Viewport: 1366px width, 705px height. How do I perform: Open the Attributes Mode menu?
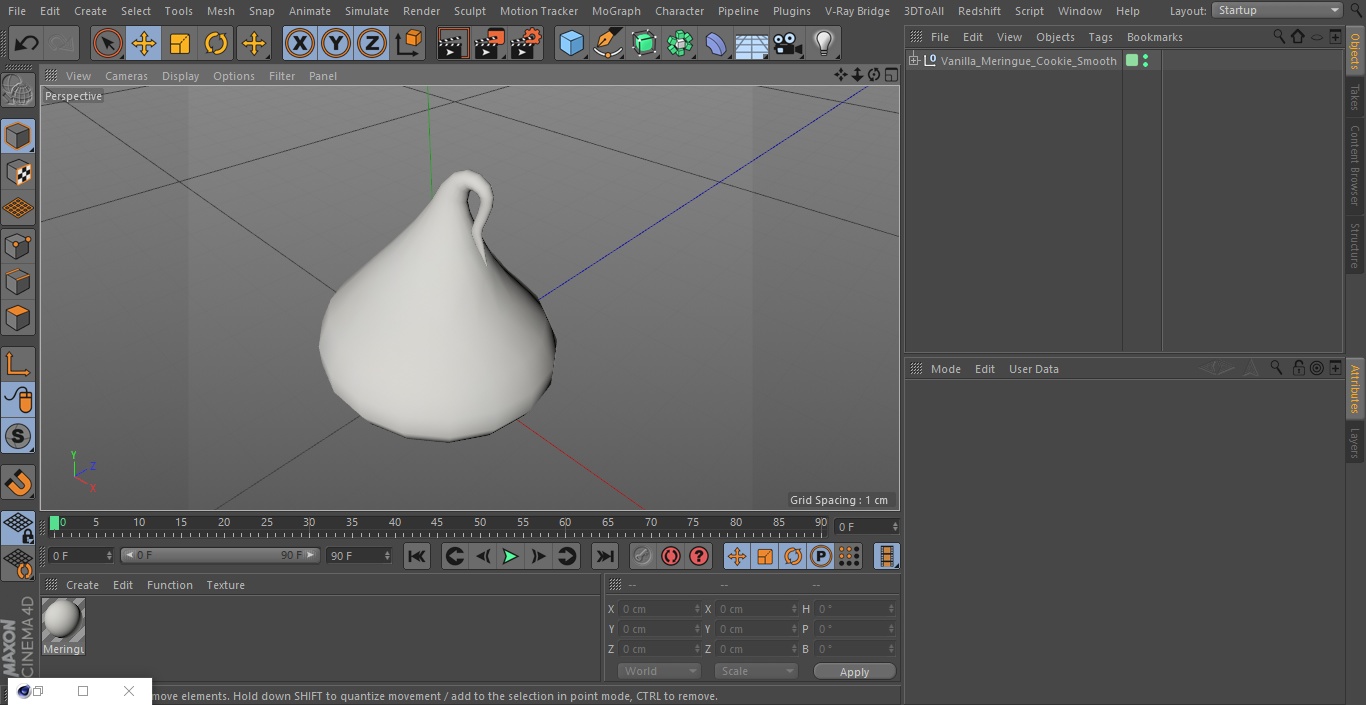(x=946, y=369)
